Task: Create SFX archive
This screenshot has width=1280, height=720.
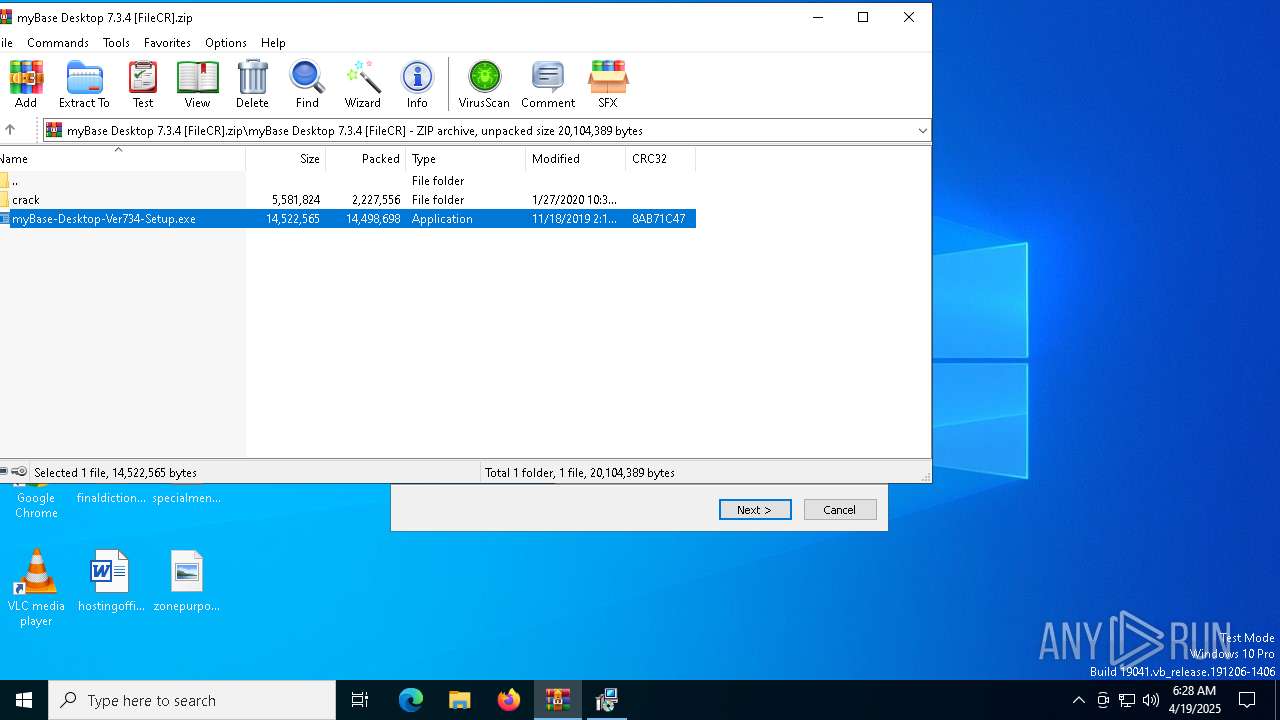Action: click(x=608, y=85)
